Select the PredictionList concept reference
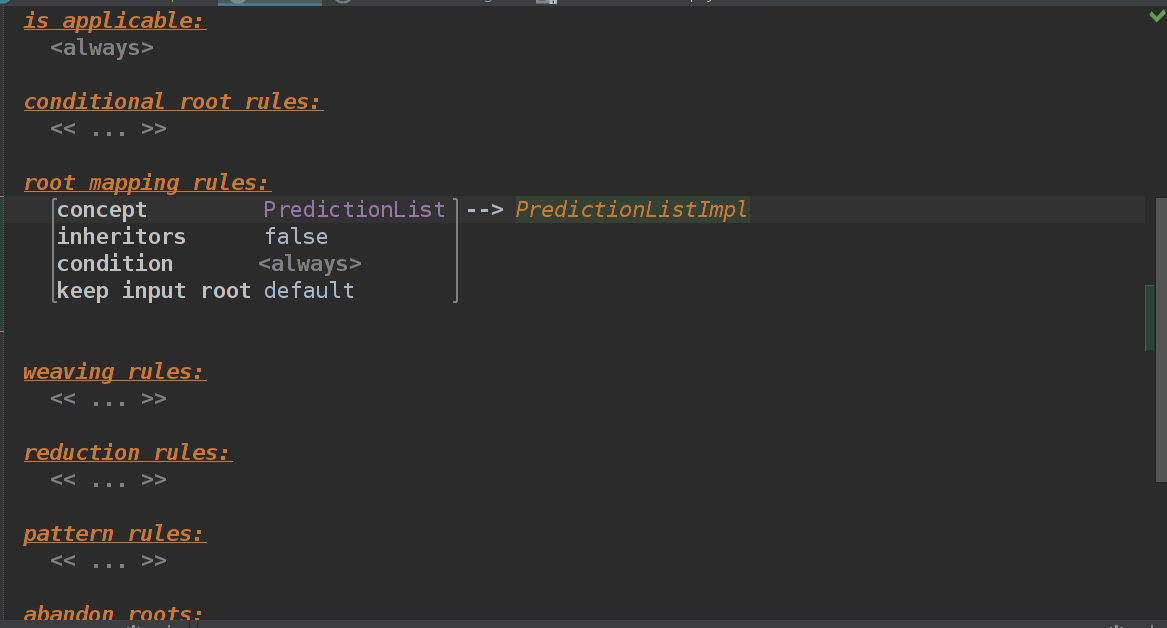The image size is (1167, 628). coord(354,210)
